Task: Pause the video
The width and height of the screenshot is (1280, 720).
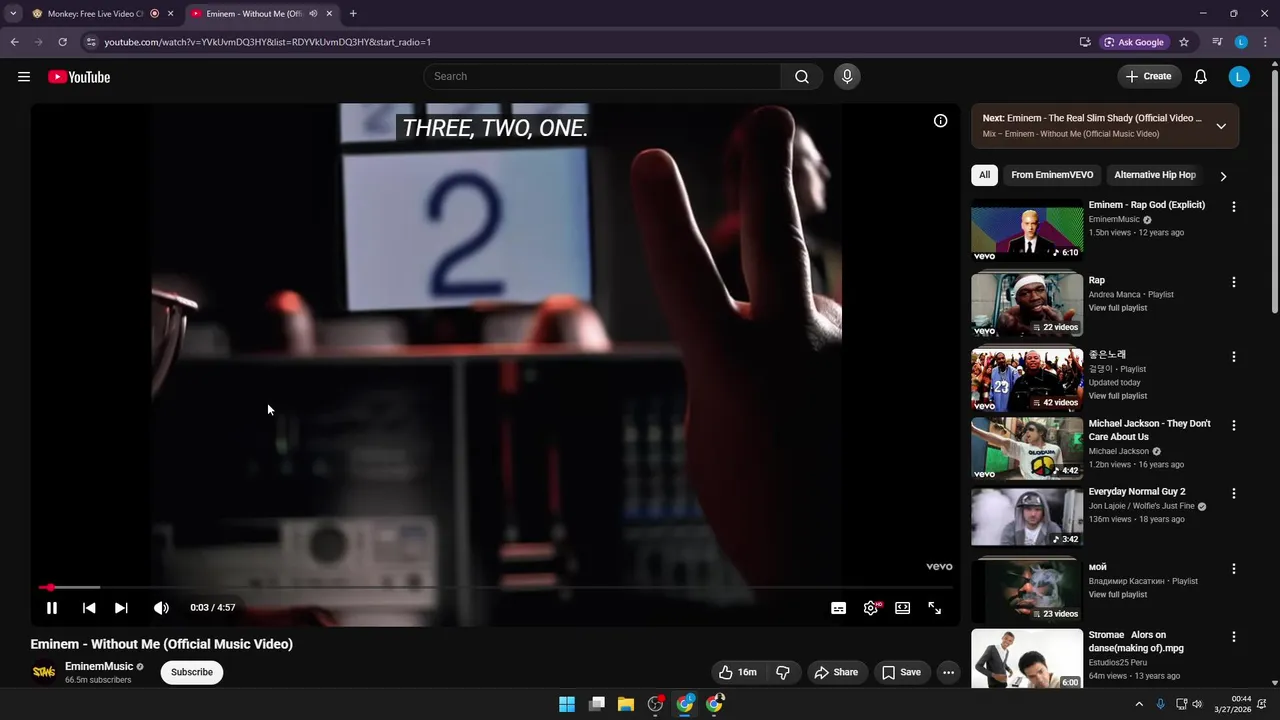Action: tap(52, 608)
